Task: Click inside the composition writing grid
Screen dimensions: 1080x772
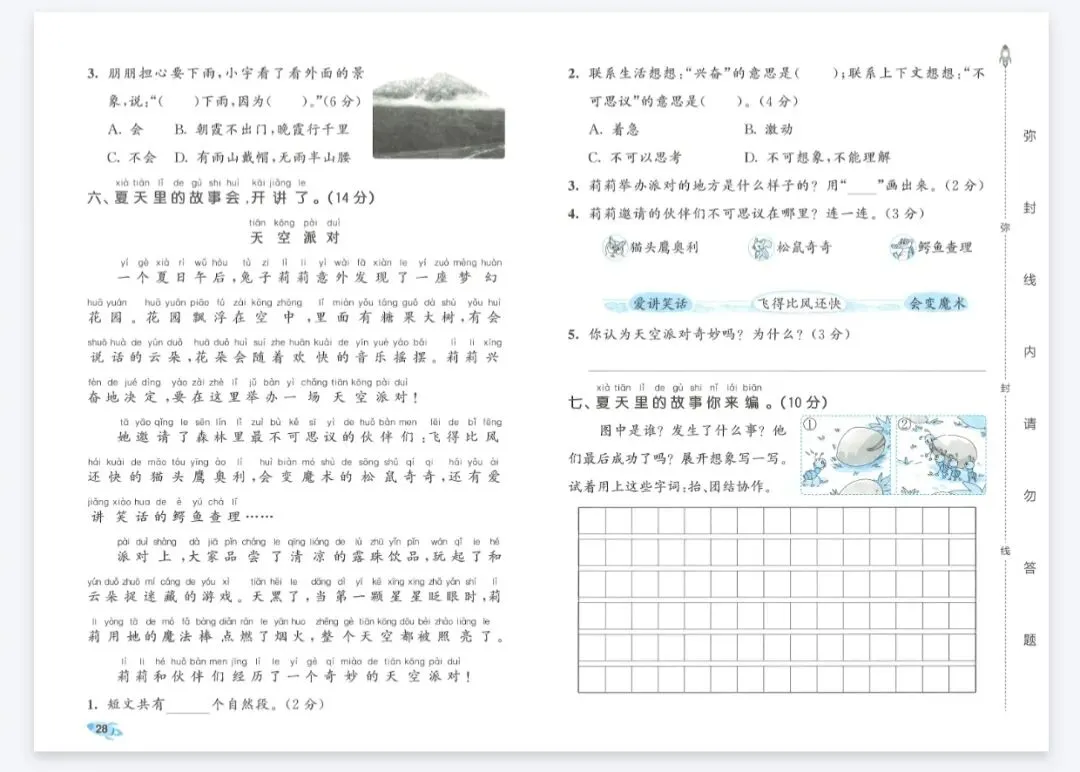Action: (776, 600)
